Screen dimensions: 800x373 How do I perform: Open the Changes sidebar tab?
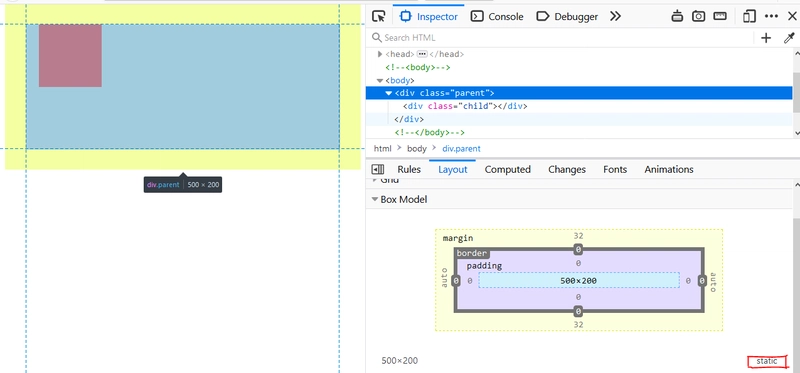point(567,169)
